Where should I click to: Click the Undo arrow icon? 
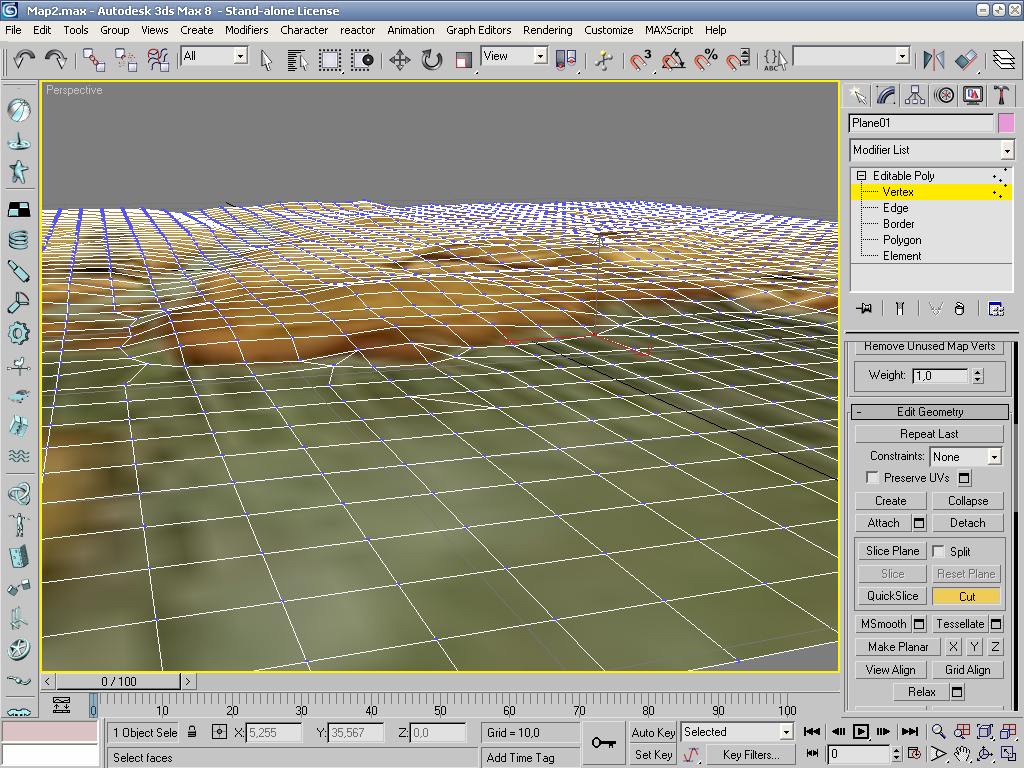24,59
